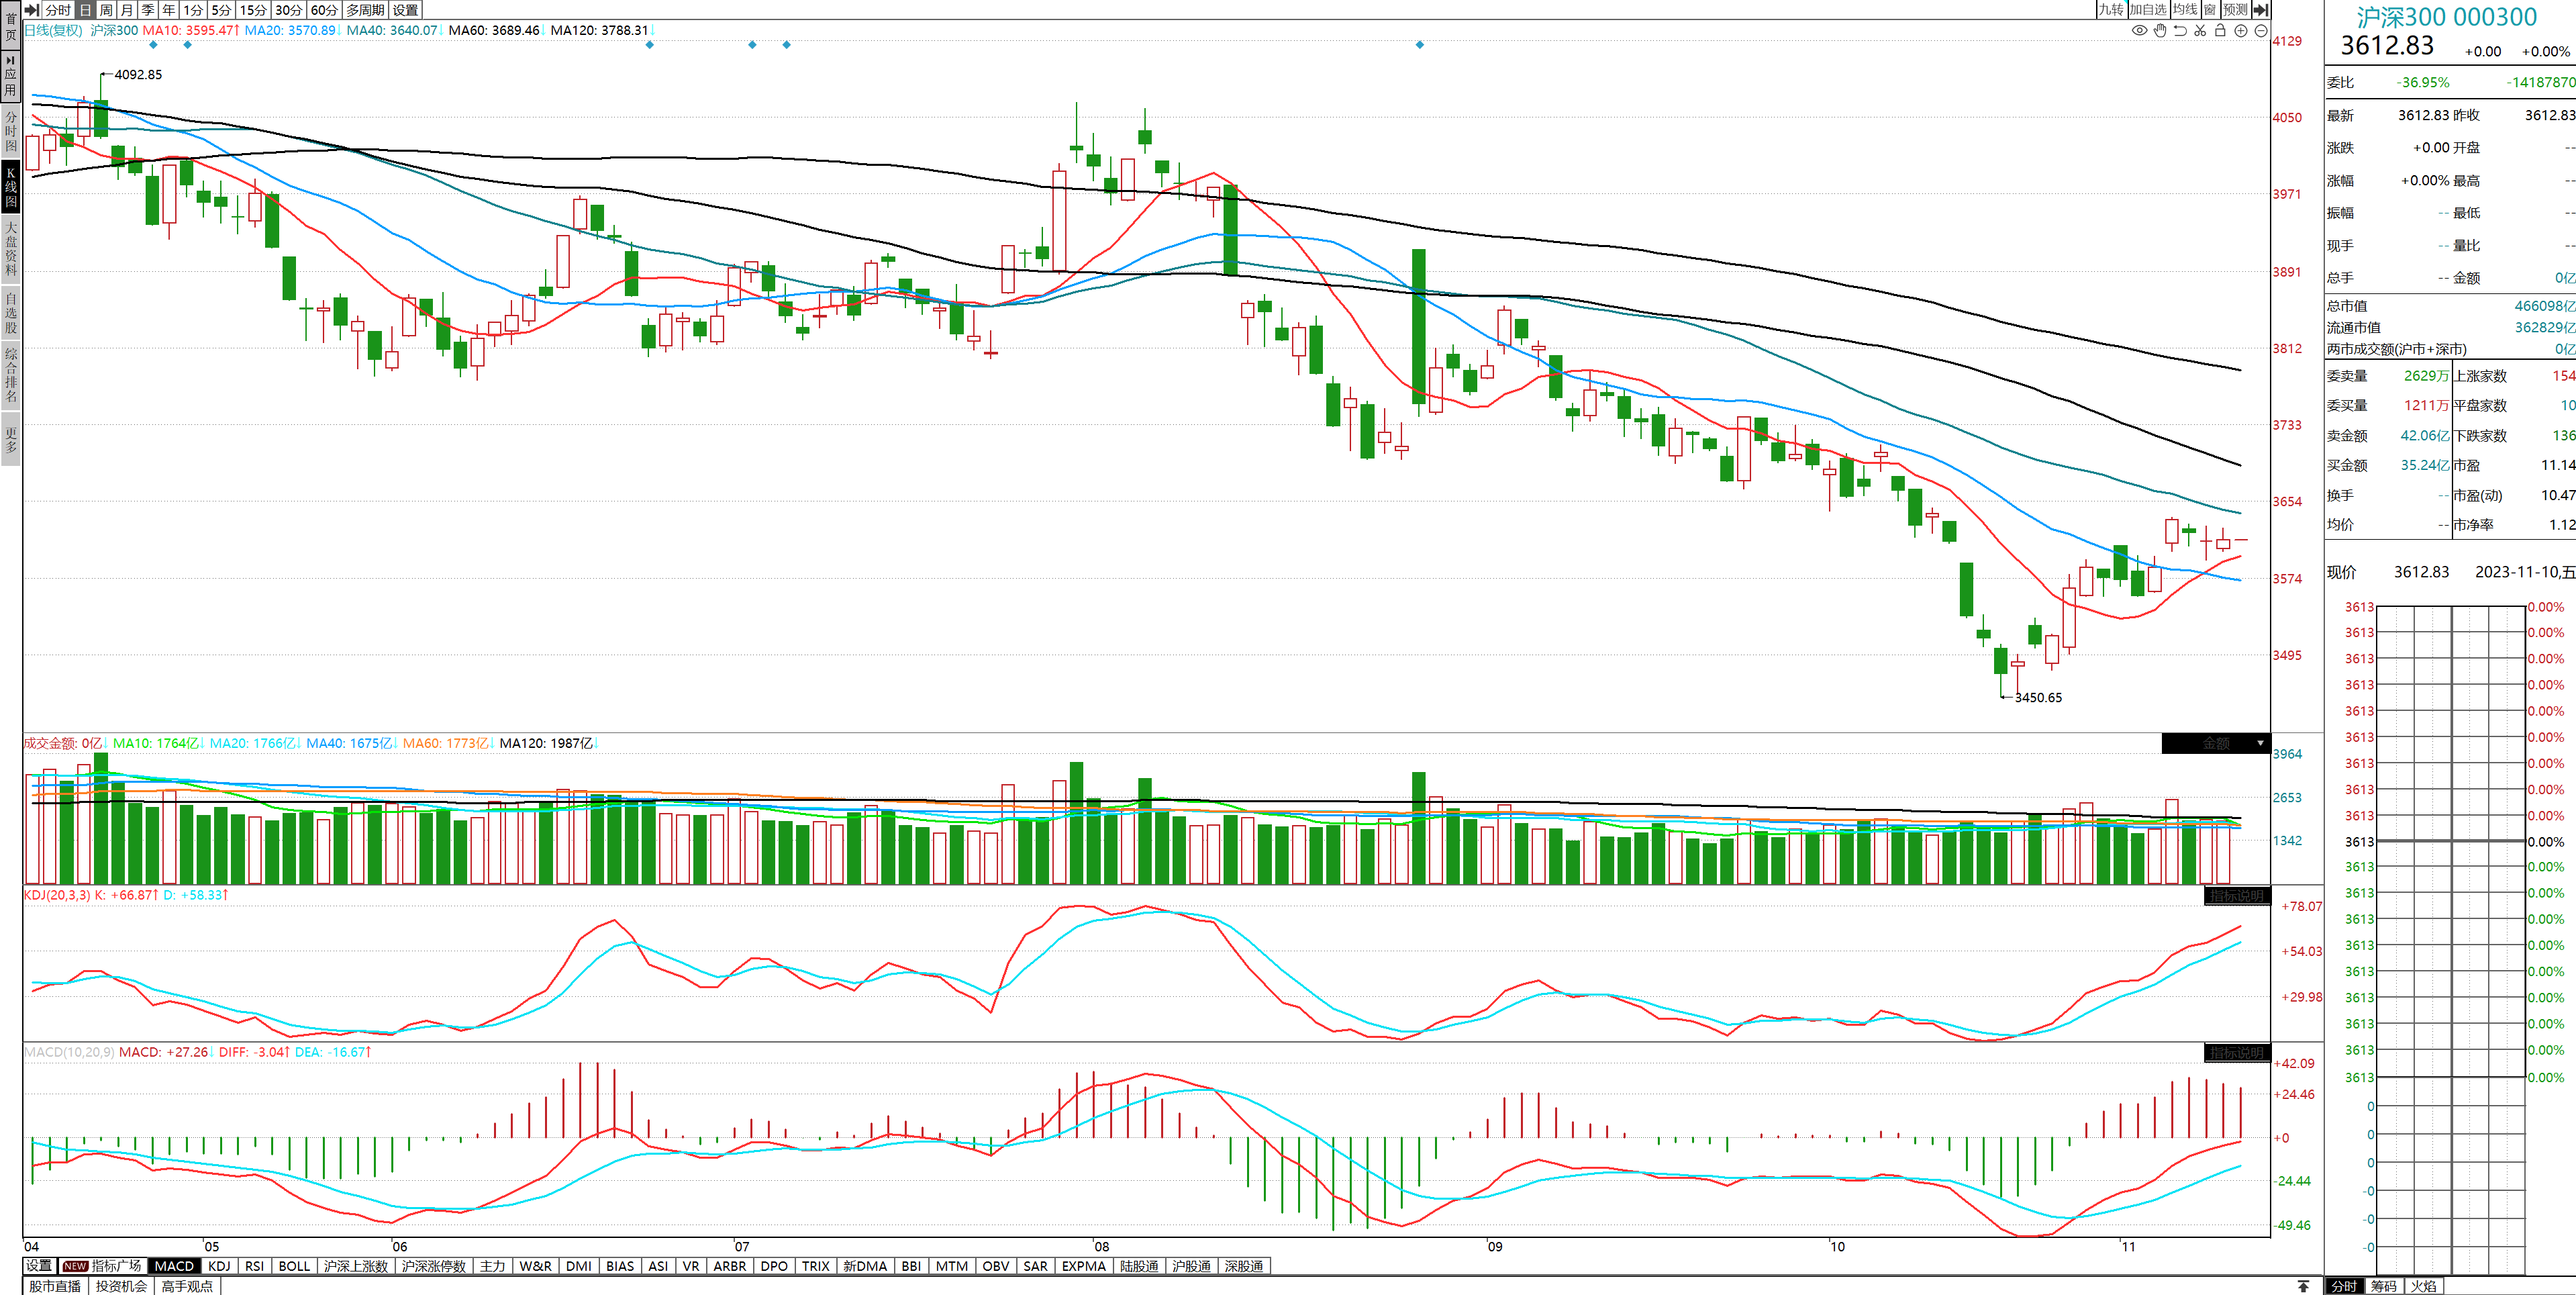Toggle the eye visibility icon above chart
This screenshot has height=1295, width=2576.
click(x=2139, y=31)
